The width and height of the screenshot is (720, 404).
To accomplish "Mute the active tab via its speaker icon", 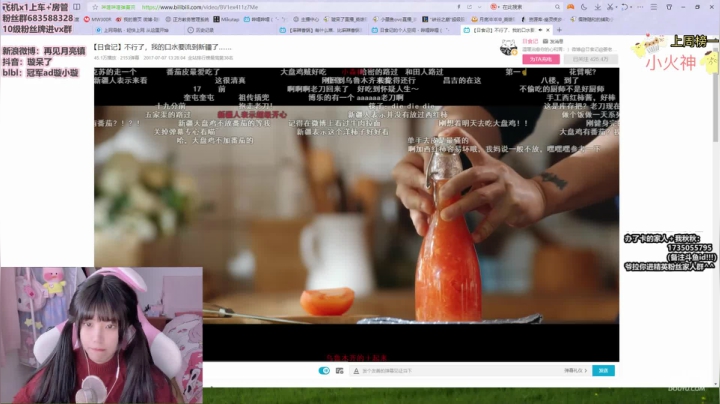I will coord(540,30).
